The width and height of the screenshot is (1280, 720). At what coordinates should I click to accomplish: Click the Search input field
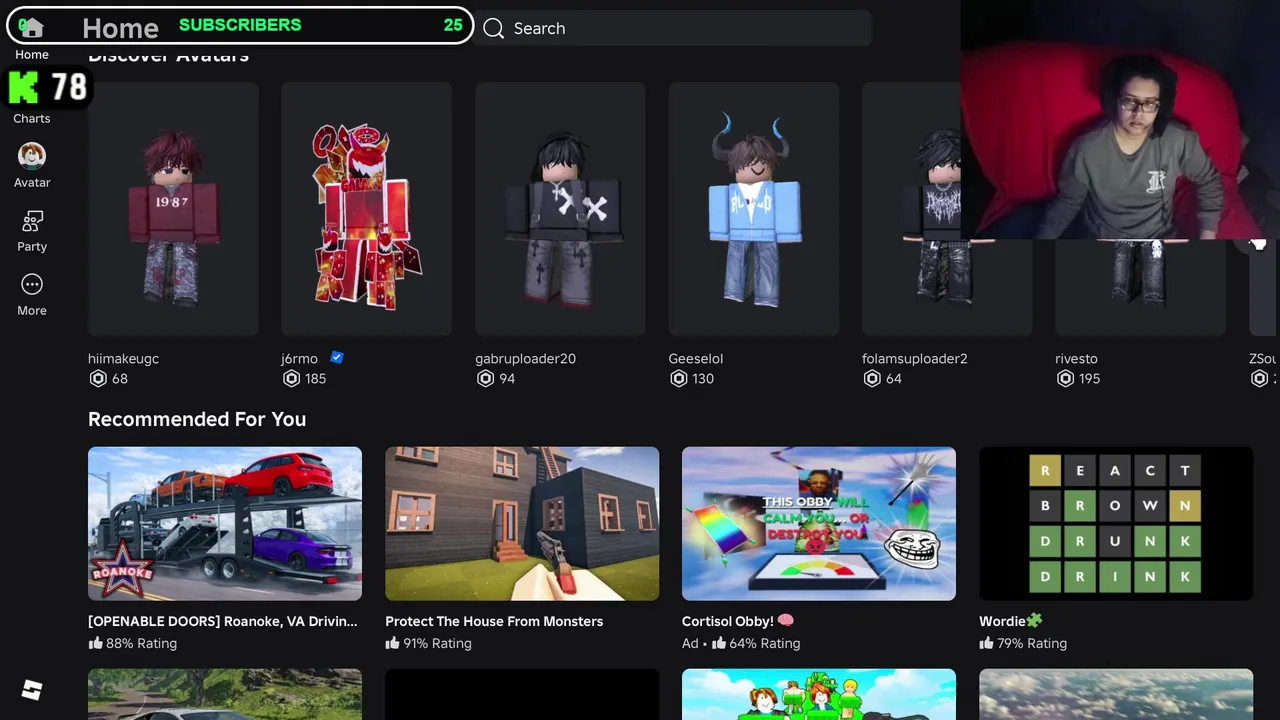point(672,28)
